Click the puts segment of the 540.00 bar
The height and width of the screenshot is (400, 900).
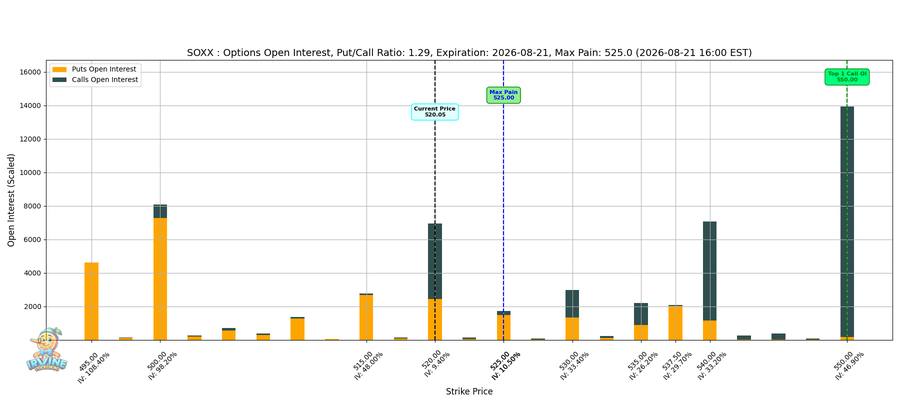coord(710,330)
